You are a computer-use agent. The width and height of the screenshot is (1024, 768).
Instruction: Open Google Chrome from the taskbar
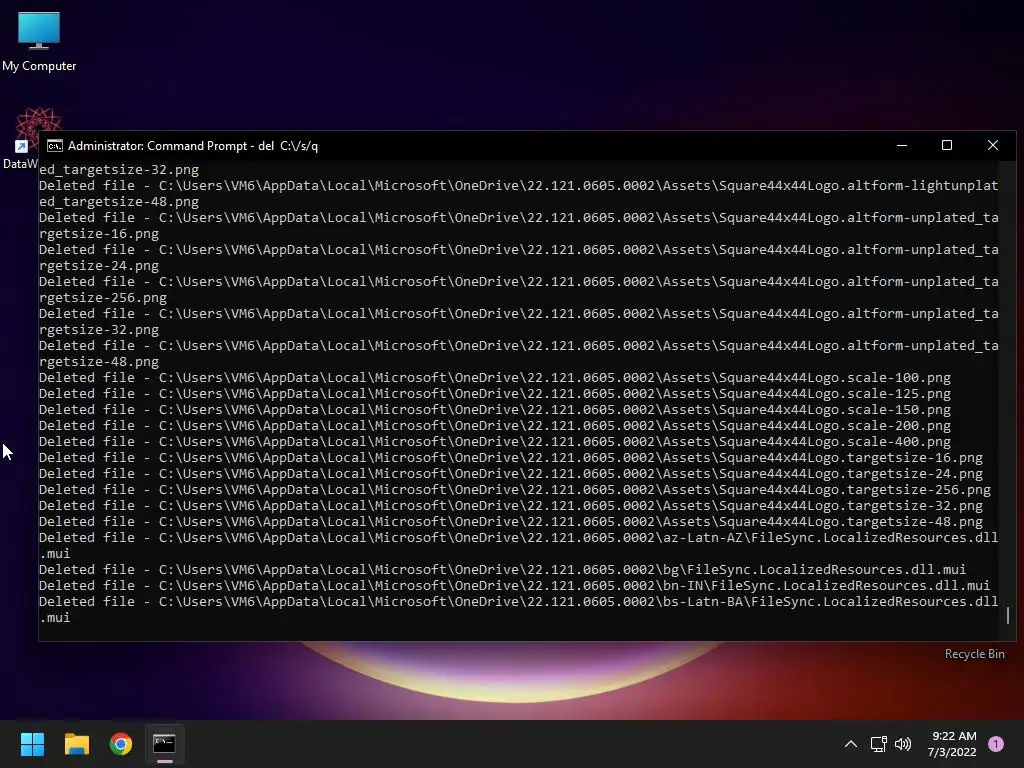(121, 744)
